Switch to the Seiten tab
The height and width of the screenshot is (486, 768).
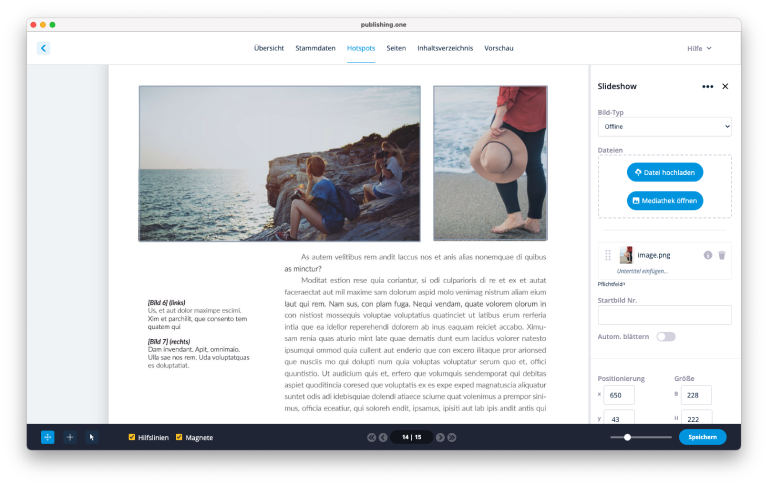[396, 48]
